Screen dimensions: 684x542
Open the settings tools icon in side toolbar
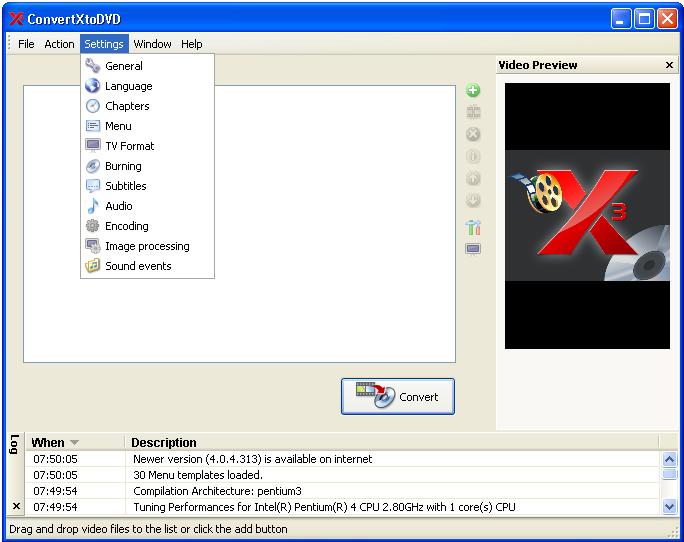(473, 227)
